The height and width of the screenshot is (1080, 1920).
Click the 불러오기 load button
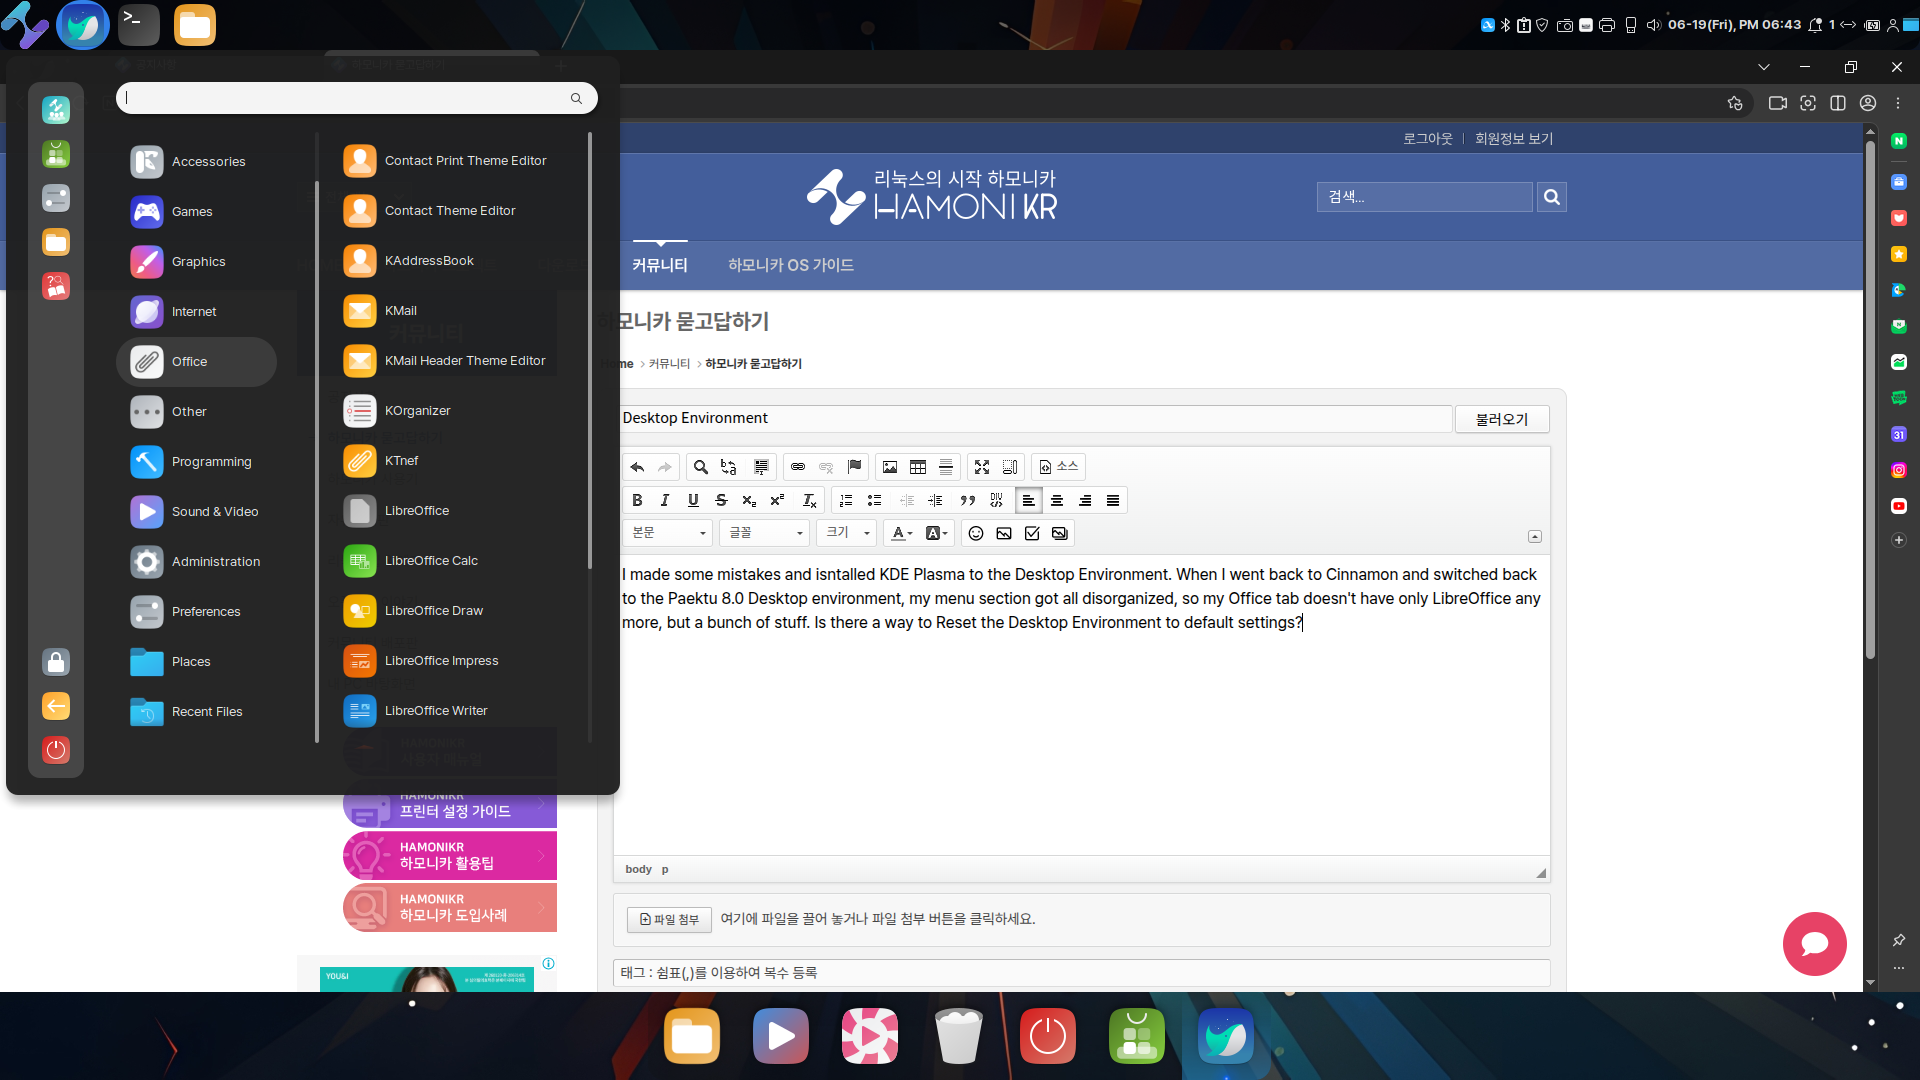[x=1502, y=419]
